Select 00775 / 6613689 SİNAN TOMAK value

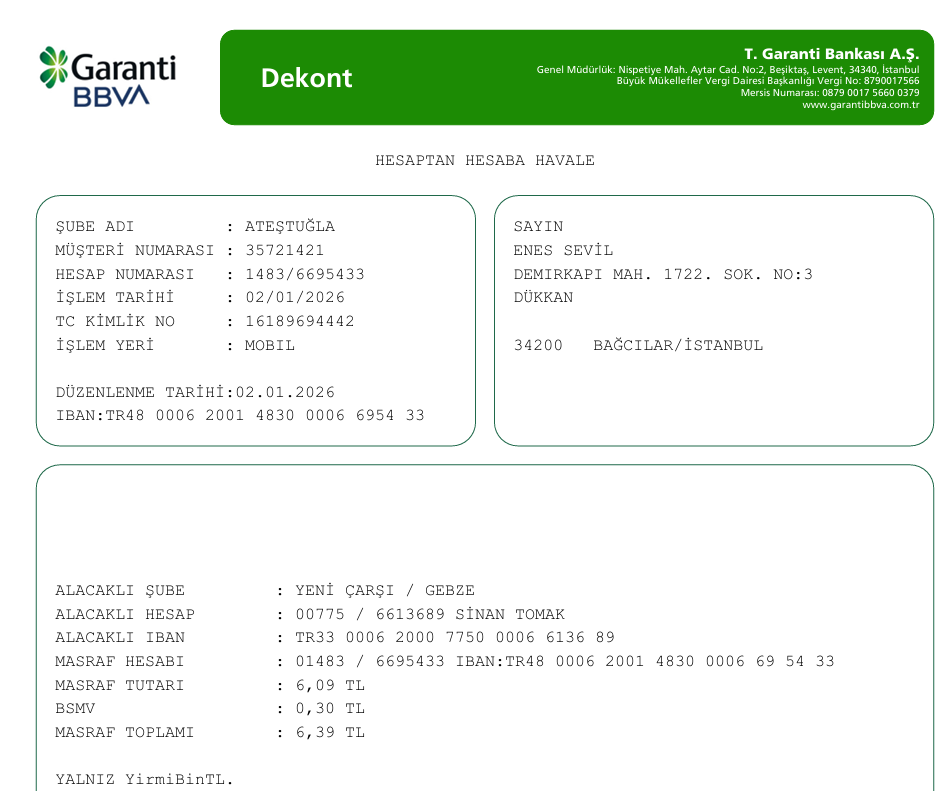(x=430, y=614)
